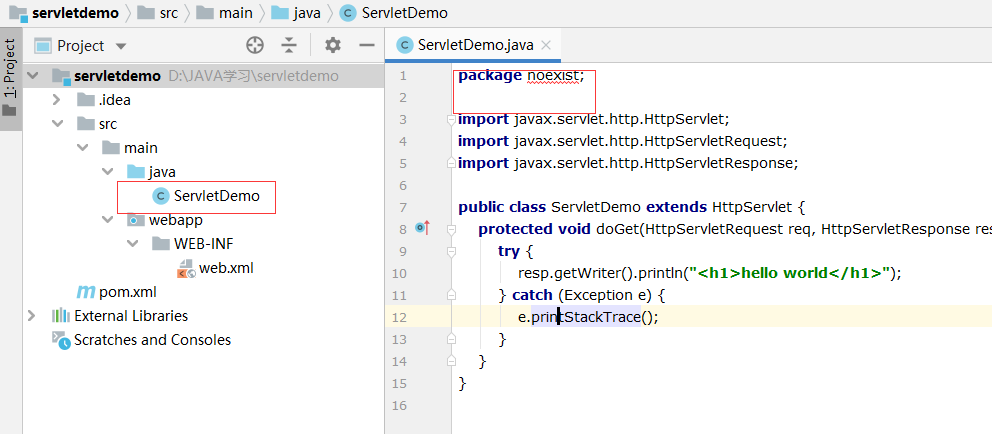This screenshot has height=434, width=992.
Task: Select web.xml in the project tree
Action: (226, 268)
